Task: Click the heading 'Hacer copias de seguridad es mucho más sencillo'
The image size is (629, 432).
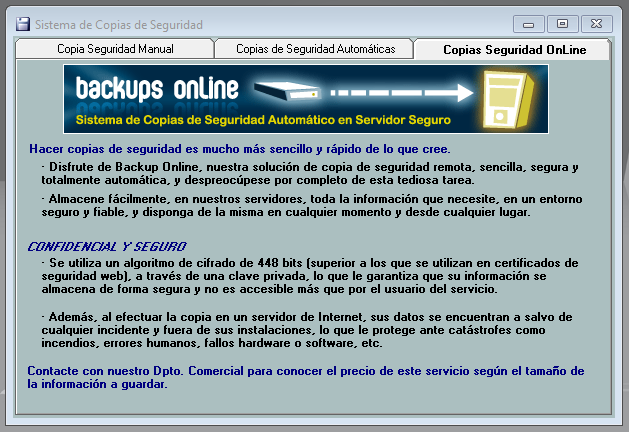Action: [240, 149]
